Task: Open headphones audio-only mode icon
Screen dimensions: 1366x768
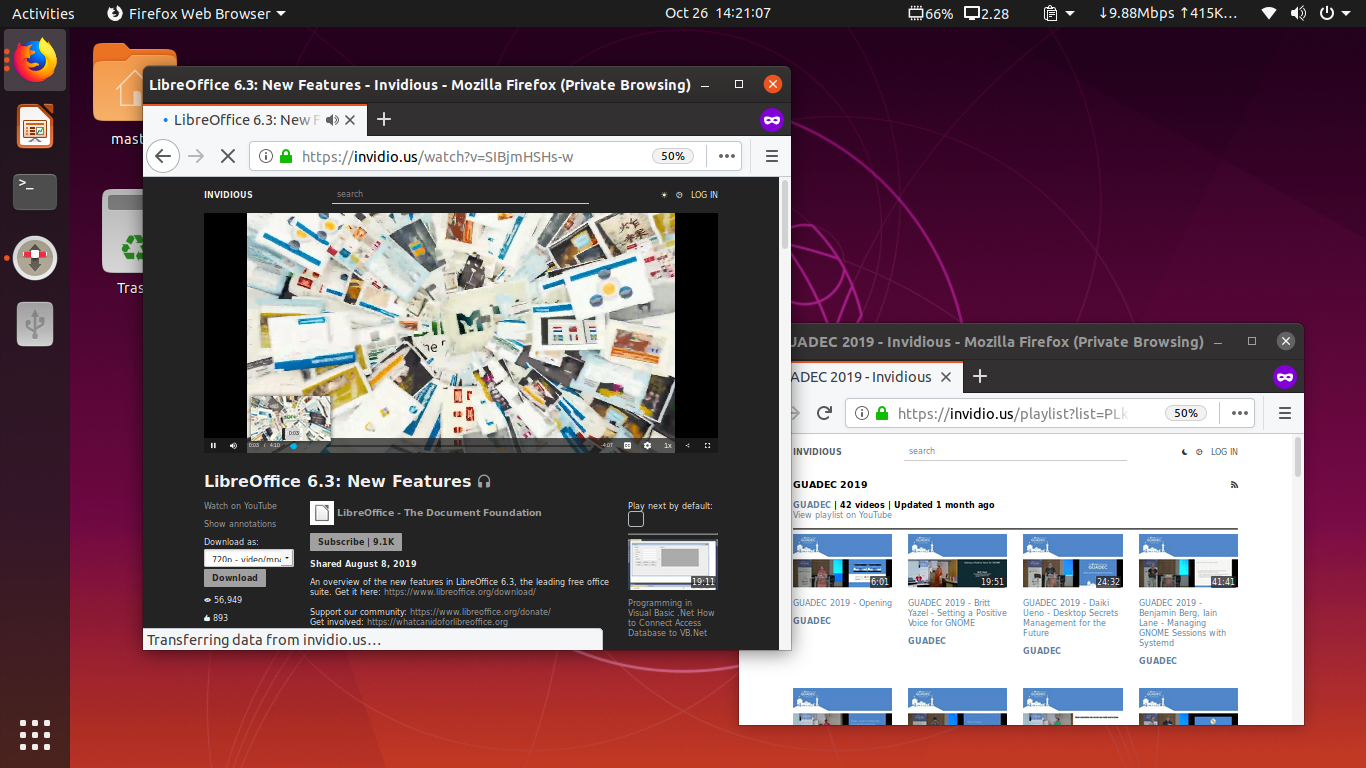Action: click(484, 481)
